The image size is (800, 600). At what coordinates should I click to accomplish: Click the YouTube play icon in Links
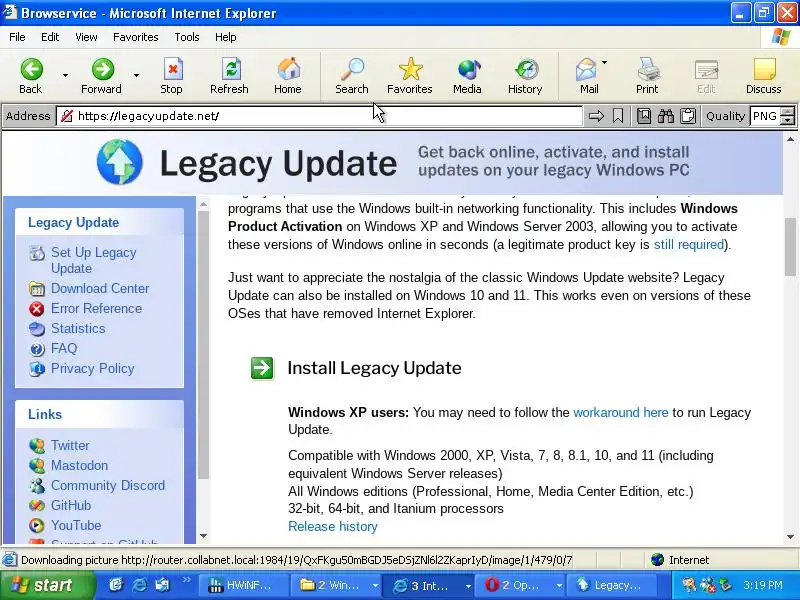point(37,525)
